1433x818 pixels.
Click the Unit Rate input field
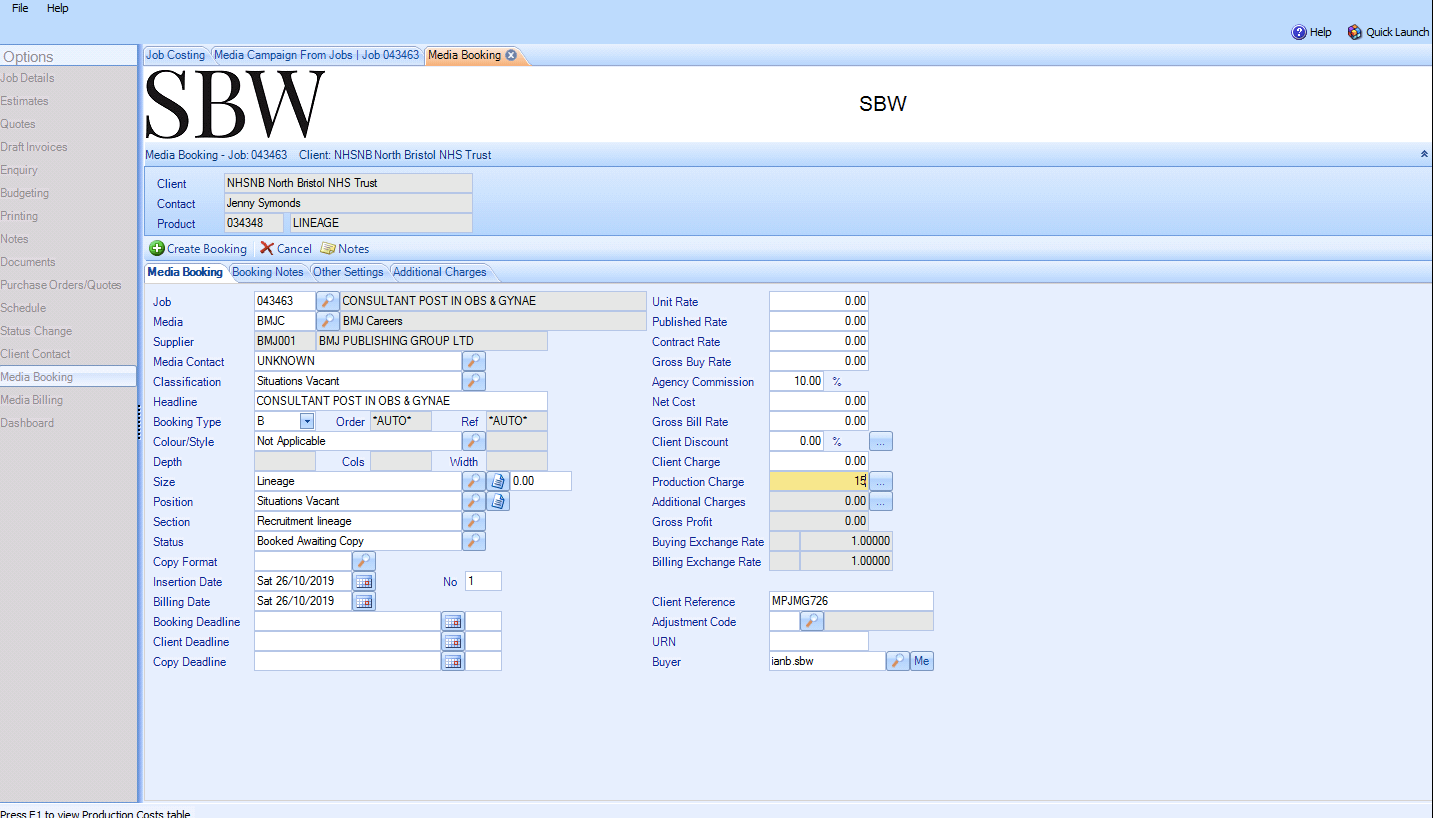[819, 301]
